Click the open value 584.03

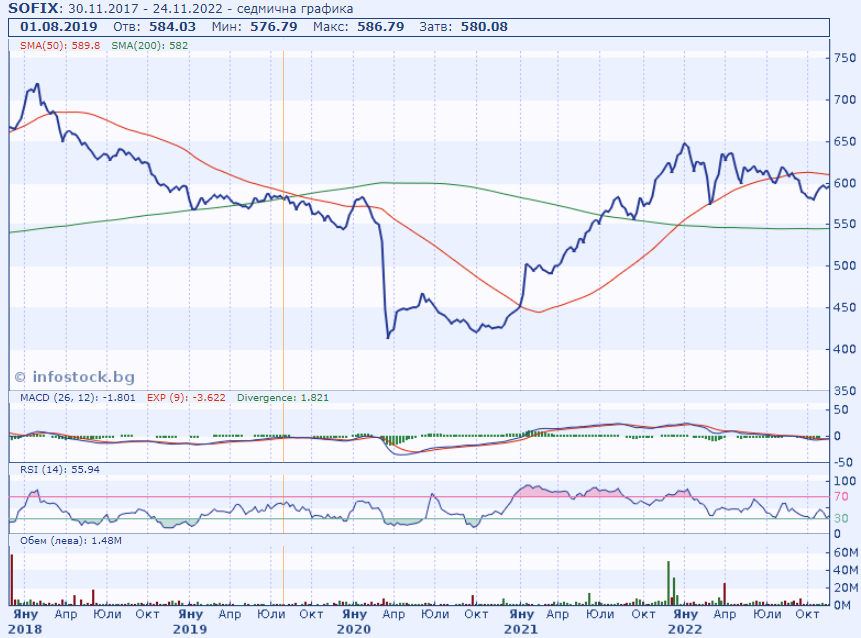tap(172, 27)
